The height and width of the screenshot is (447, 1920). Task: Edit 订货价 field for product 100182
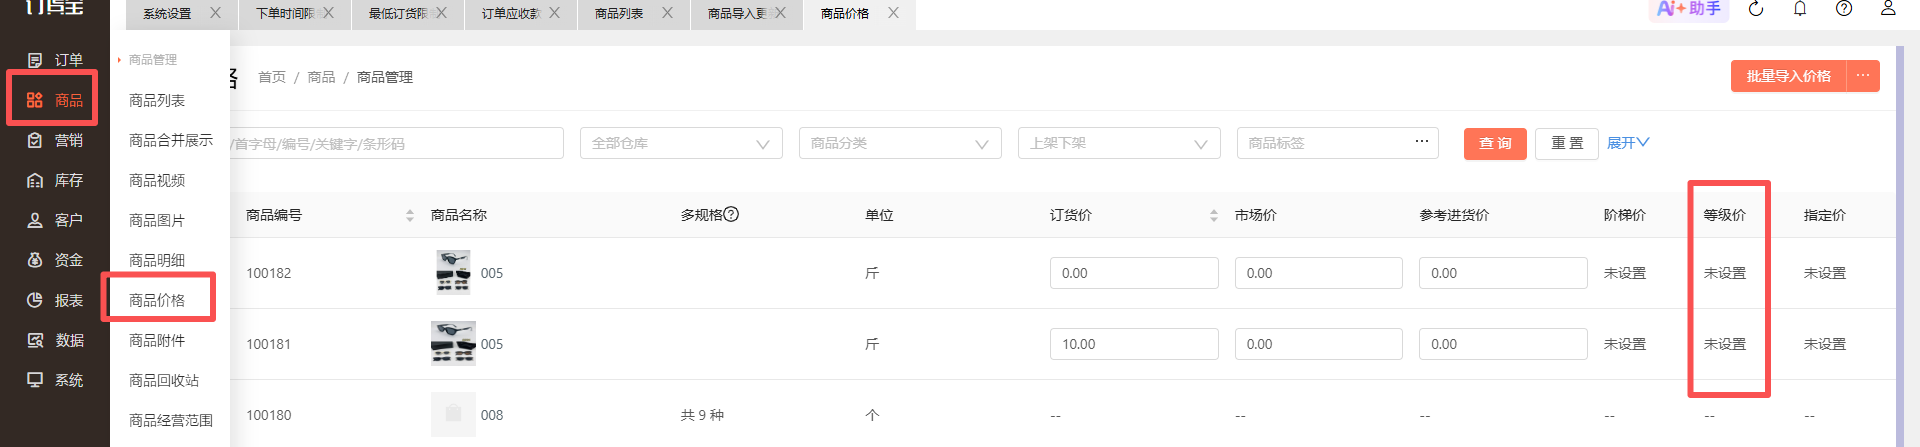pyautogui.click(x=1134, y=273)
